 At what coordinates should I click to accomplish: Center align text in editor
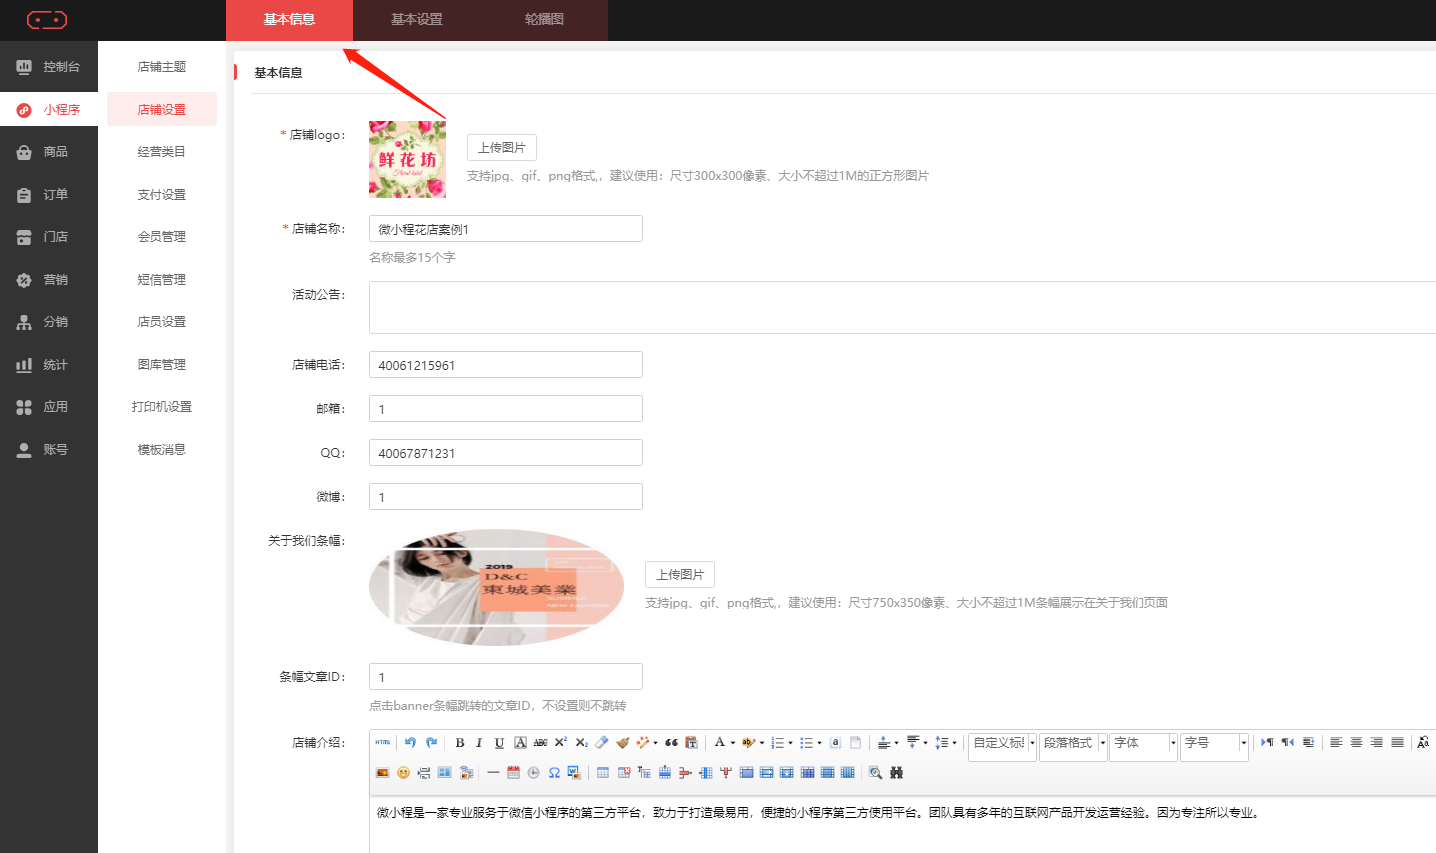pyautogui.click(x=1356, y=743)
